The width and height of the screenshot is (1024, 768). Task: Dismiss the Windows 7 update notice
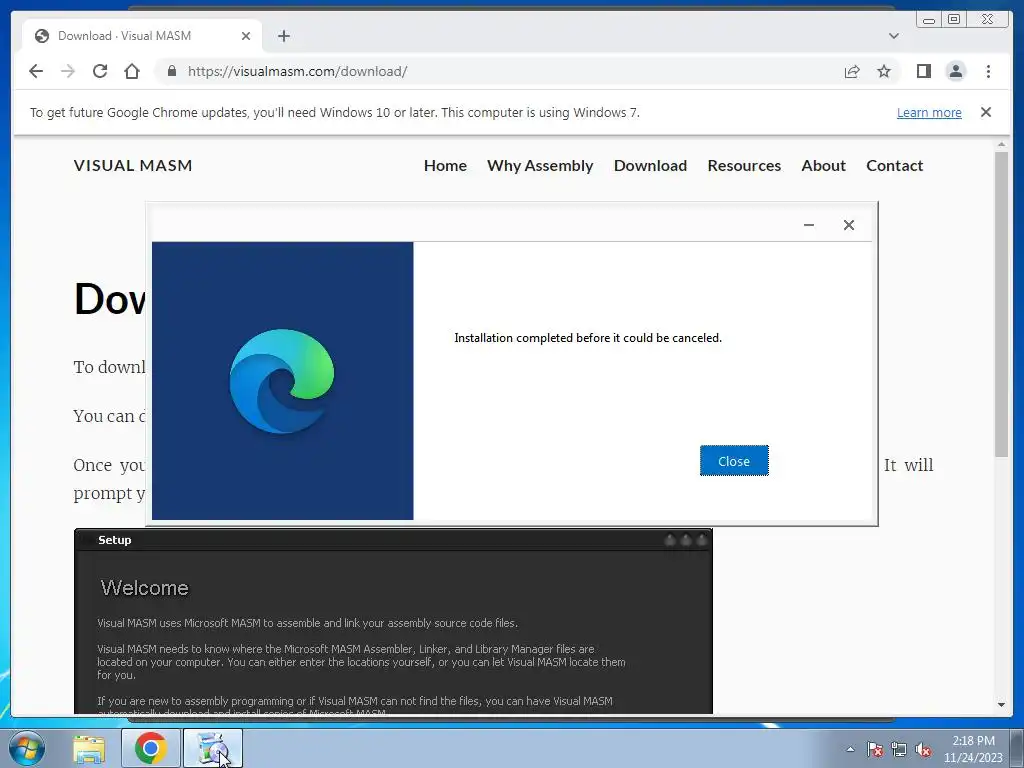(985, 112)
